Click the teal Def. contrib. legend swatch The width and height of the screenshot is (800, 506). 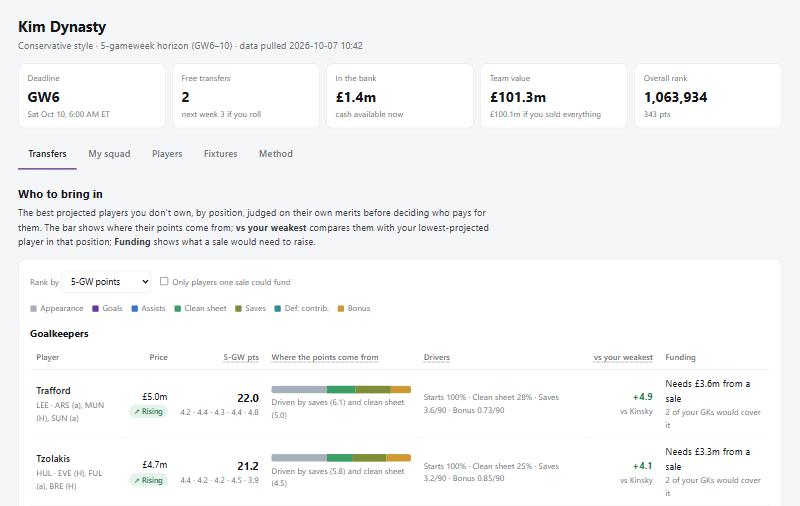pyautogui.click(x=278, y=309)
